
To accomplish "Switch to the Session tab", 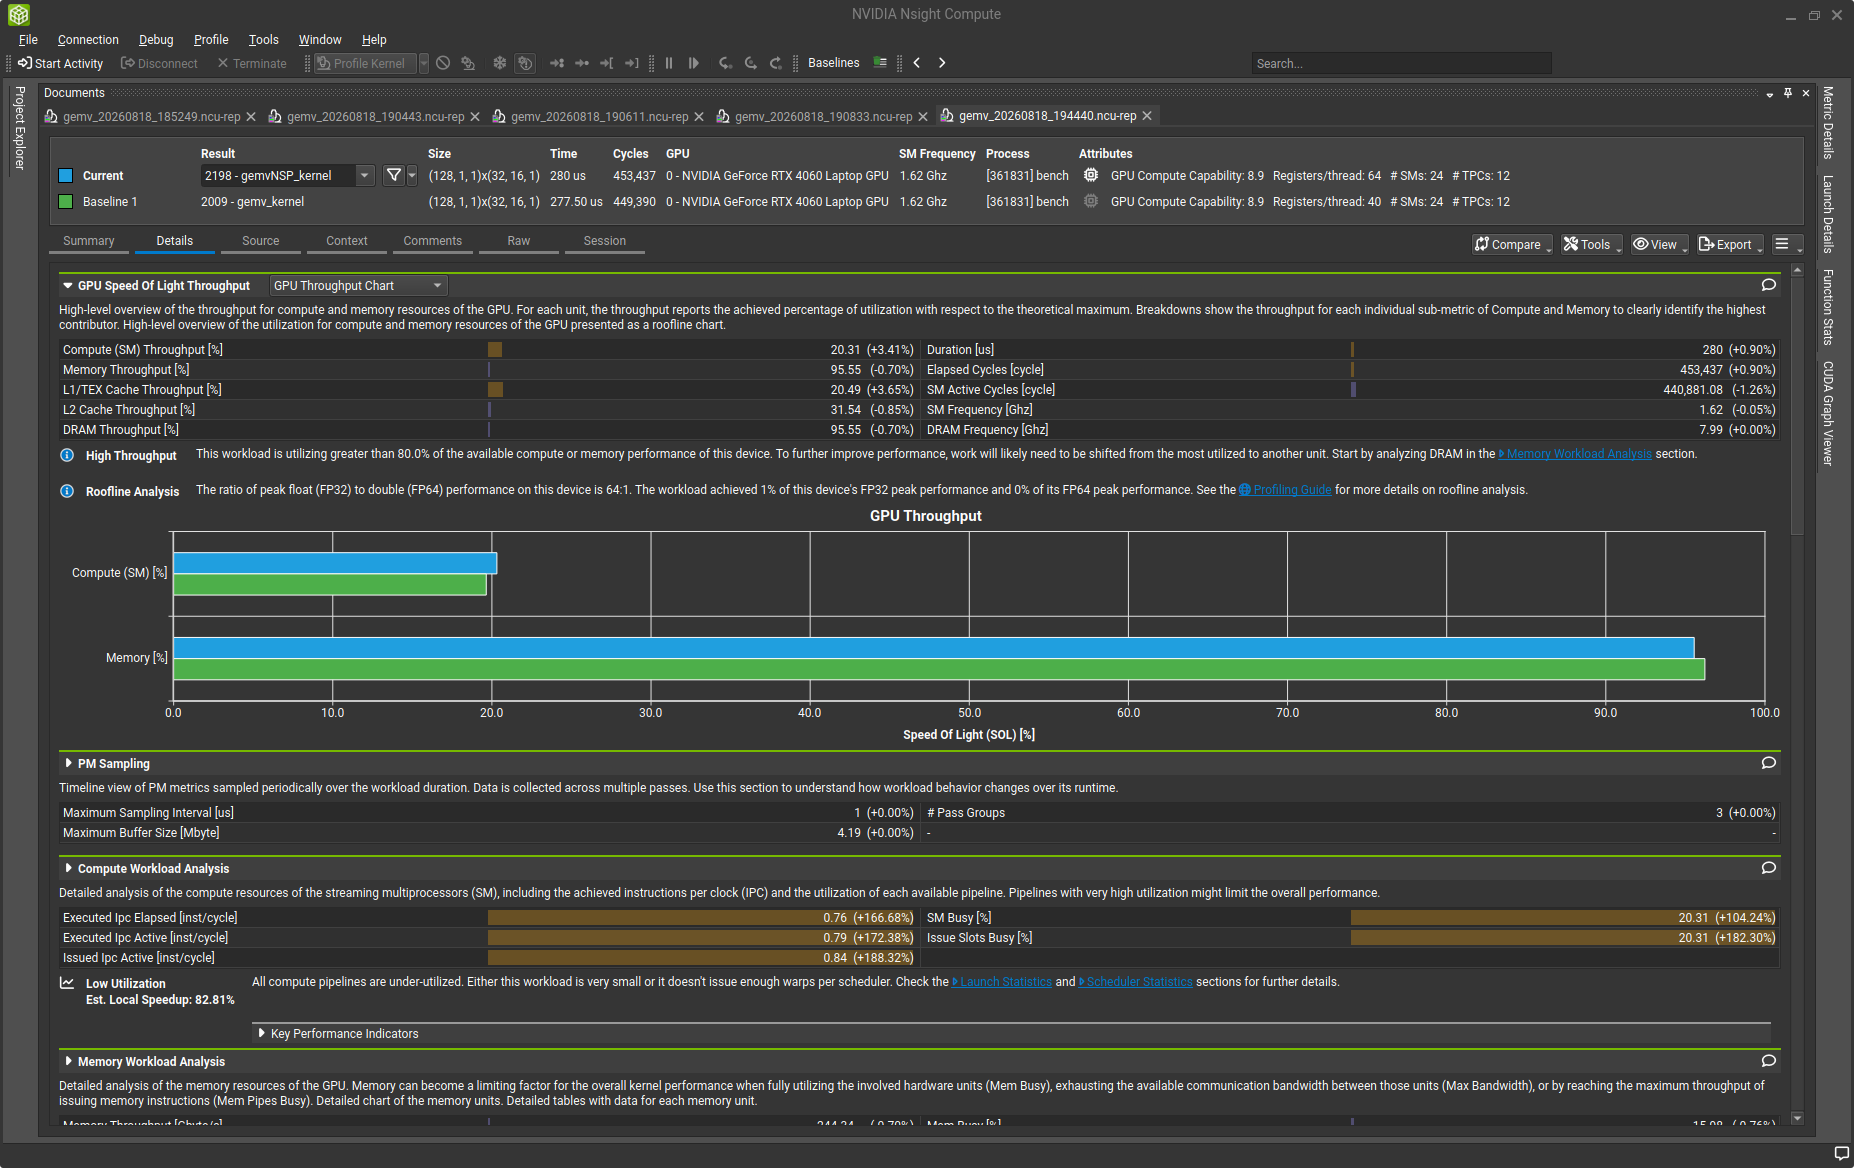I will (x=605, y=241).
